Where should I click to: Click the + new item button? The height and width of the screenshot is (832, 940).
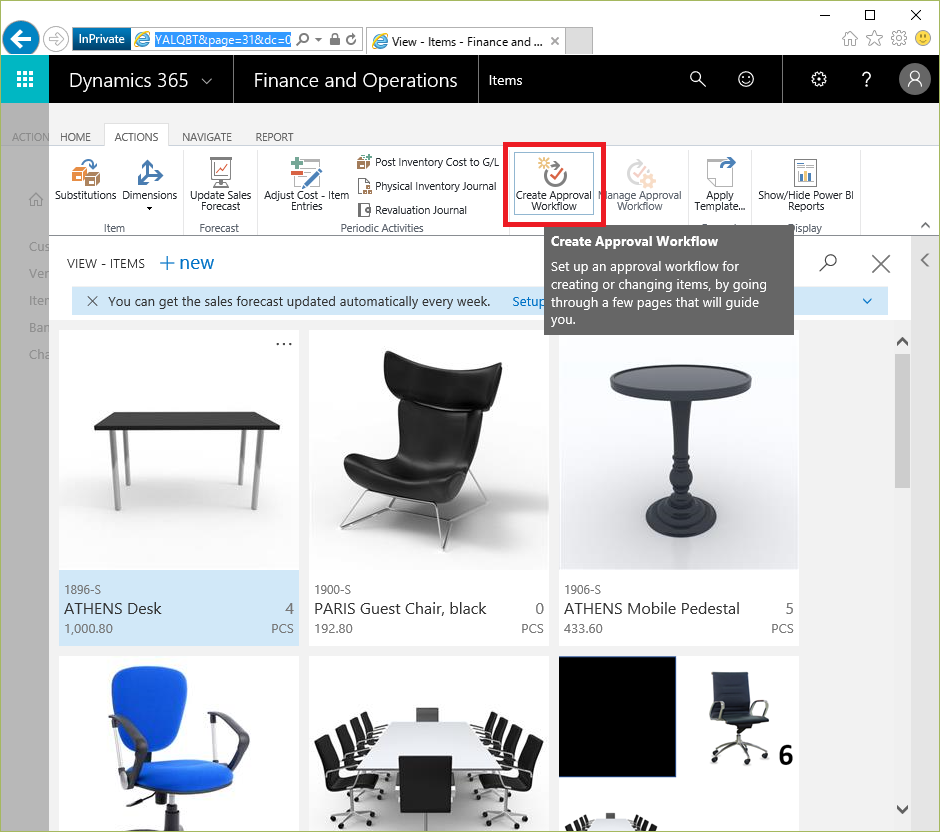(187, 263)
